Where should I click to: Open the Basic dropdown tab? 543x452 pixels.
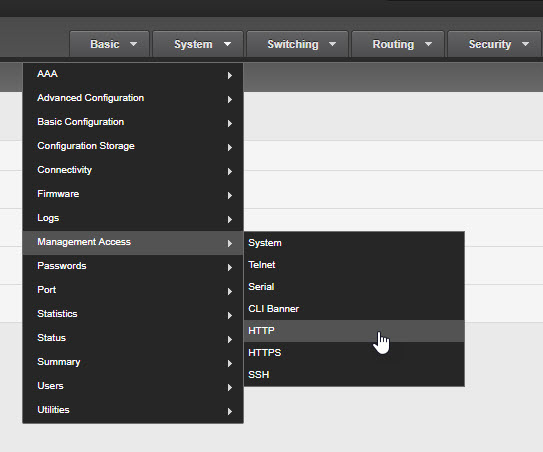pos(109,44)
